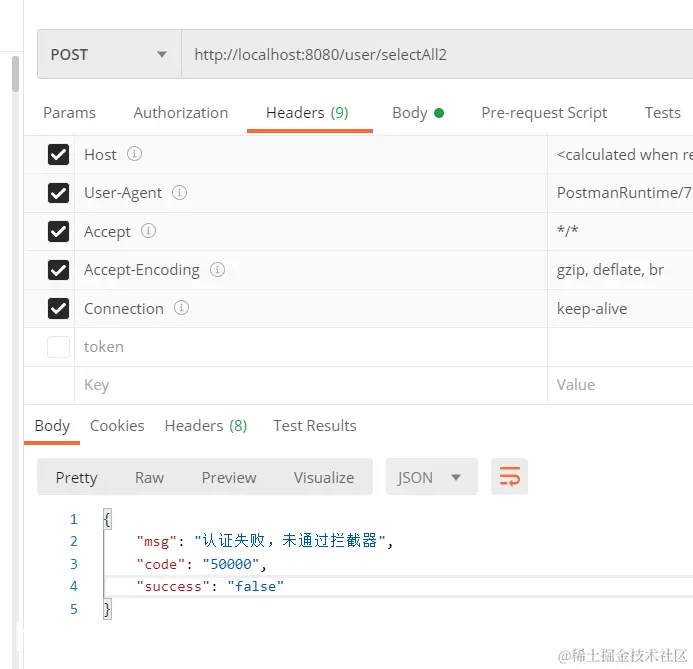The width and height of the screenshot is (693, 669).
Task: Open the JSON format dropdown
Action: tap(431, 477)
